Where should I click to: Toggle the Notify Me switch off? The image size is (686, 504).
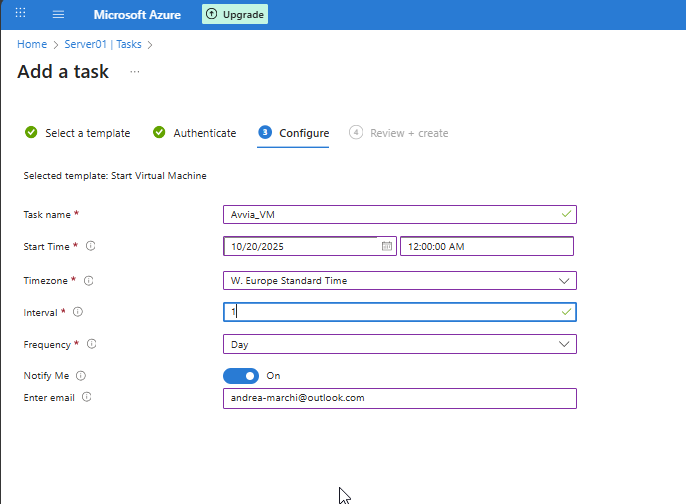[x=241, y=376]
